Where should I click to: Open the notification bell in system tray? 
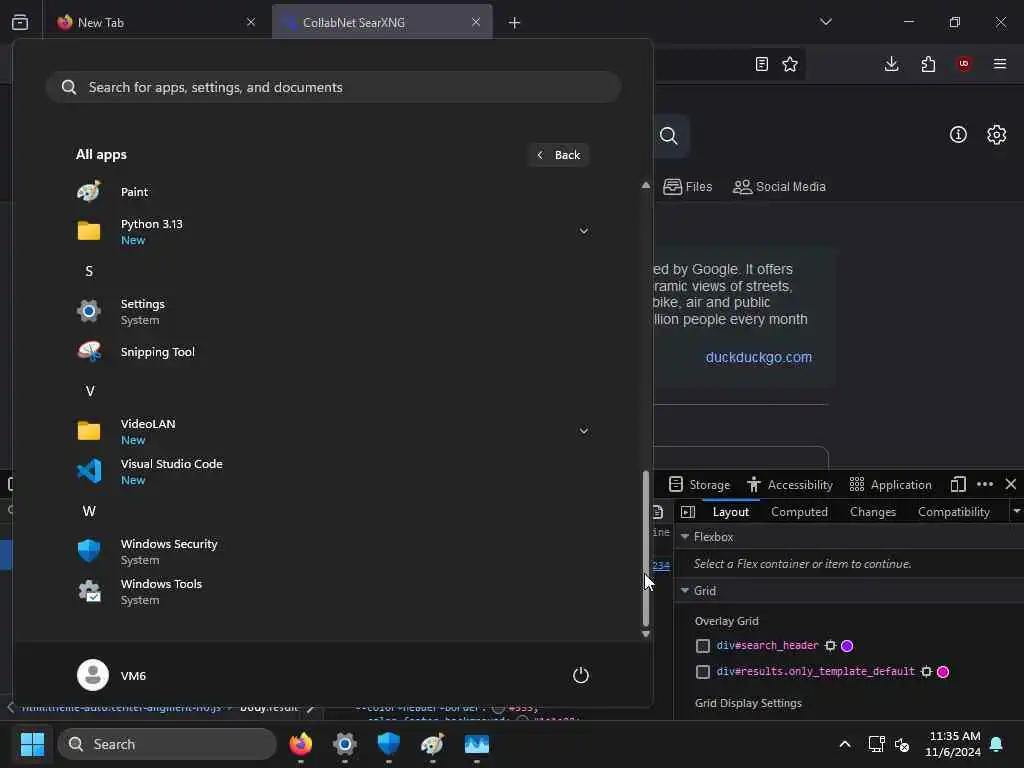[x=996, y=744]
